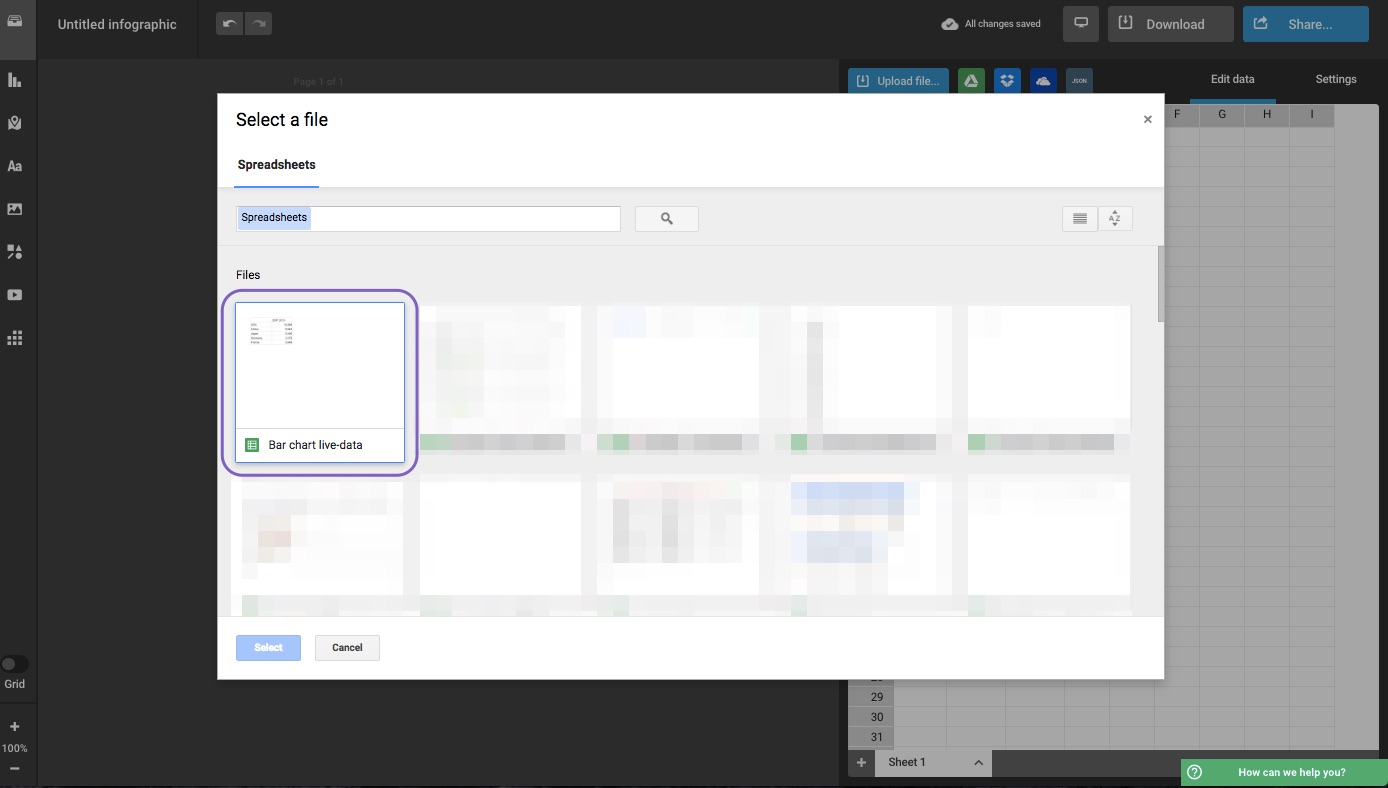The height and width of the screenshot is (788, 1388).
Task: Toggle alphabetical sorting of files
Action: (x=1115, y=218)
